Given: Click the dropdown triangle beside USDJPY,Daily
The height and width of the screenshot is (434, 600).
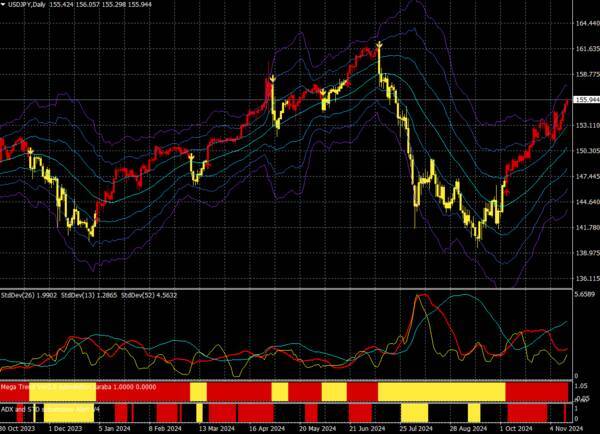Looking at the screenshot, I should pyautogui.click(x=5, y=5).
